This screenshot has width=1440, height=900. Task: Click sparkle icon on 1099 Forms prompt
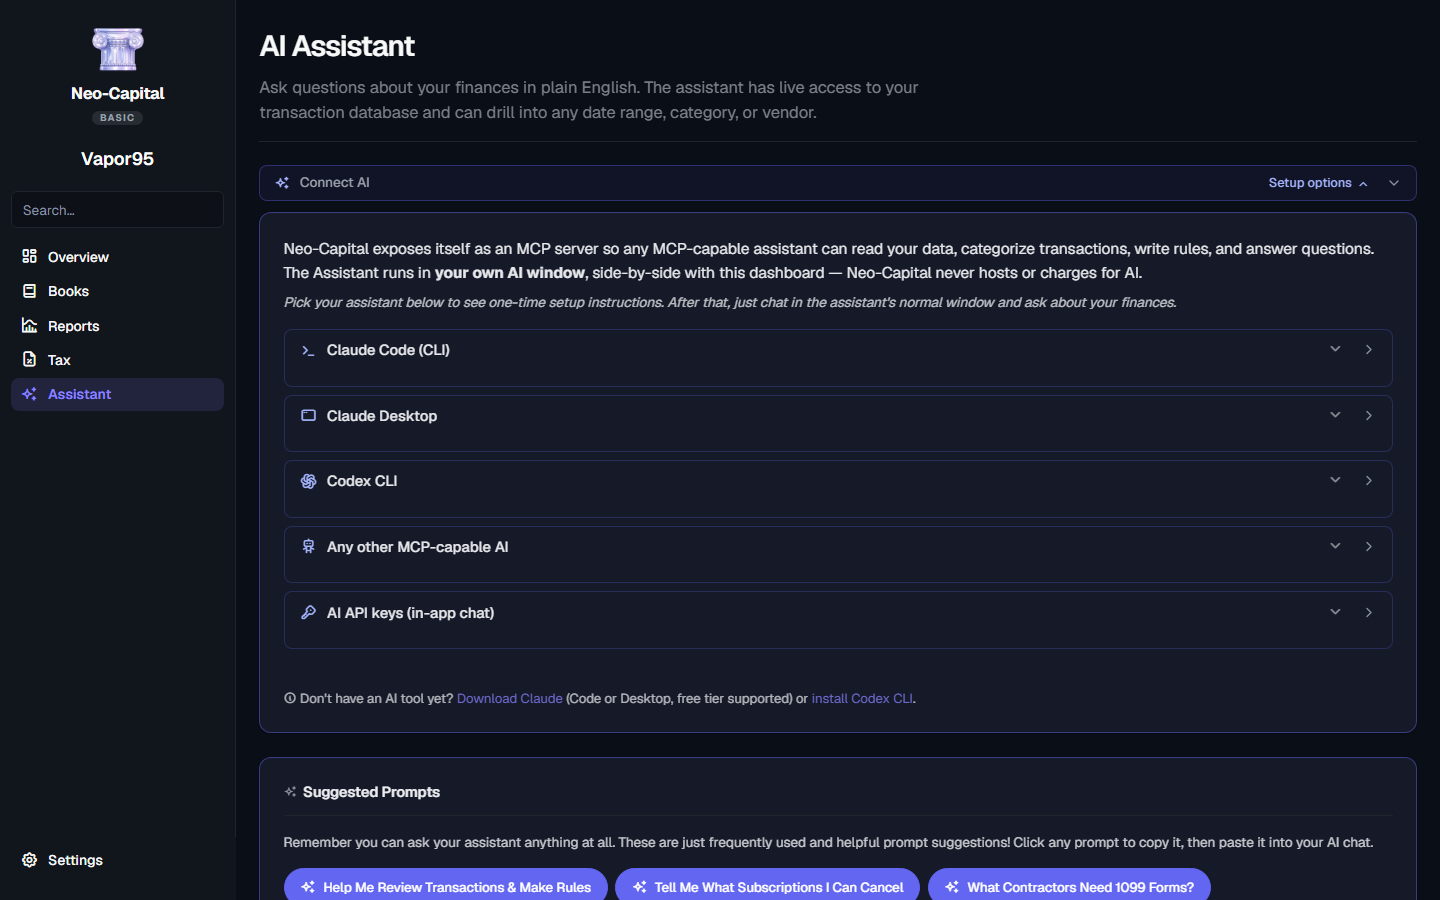click(x=952, y=887)
